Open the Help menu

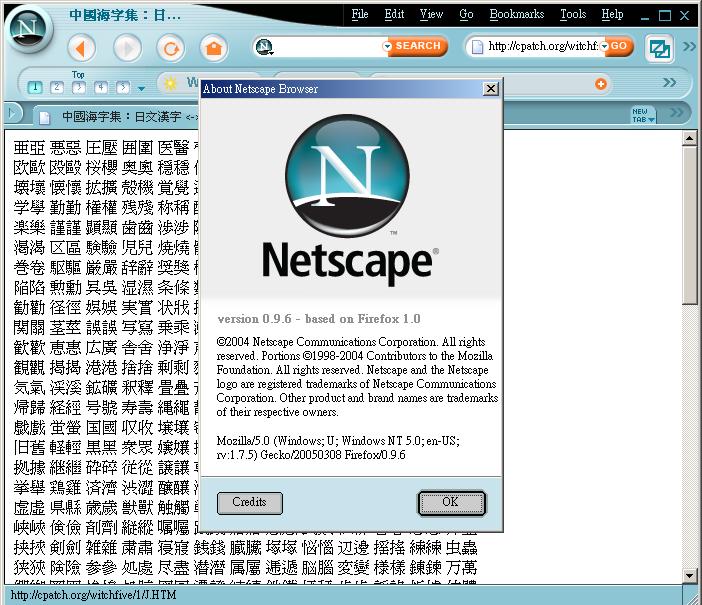pyautogui.click(x=612, y=14)
